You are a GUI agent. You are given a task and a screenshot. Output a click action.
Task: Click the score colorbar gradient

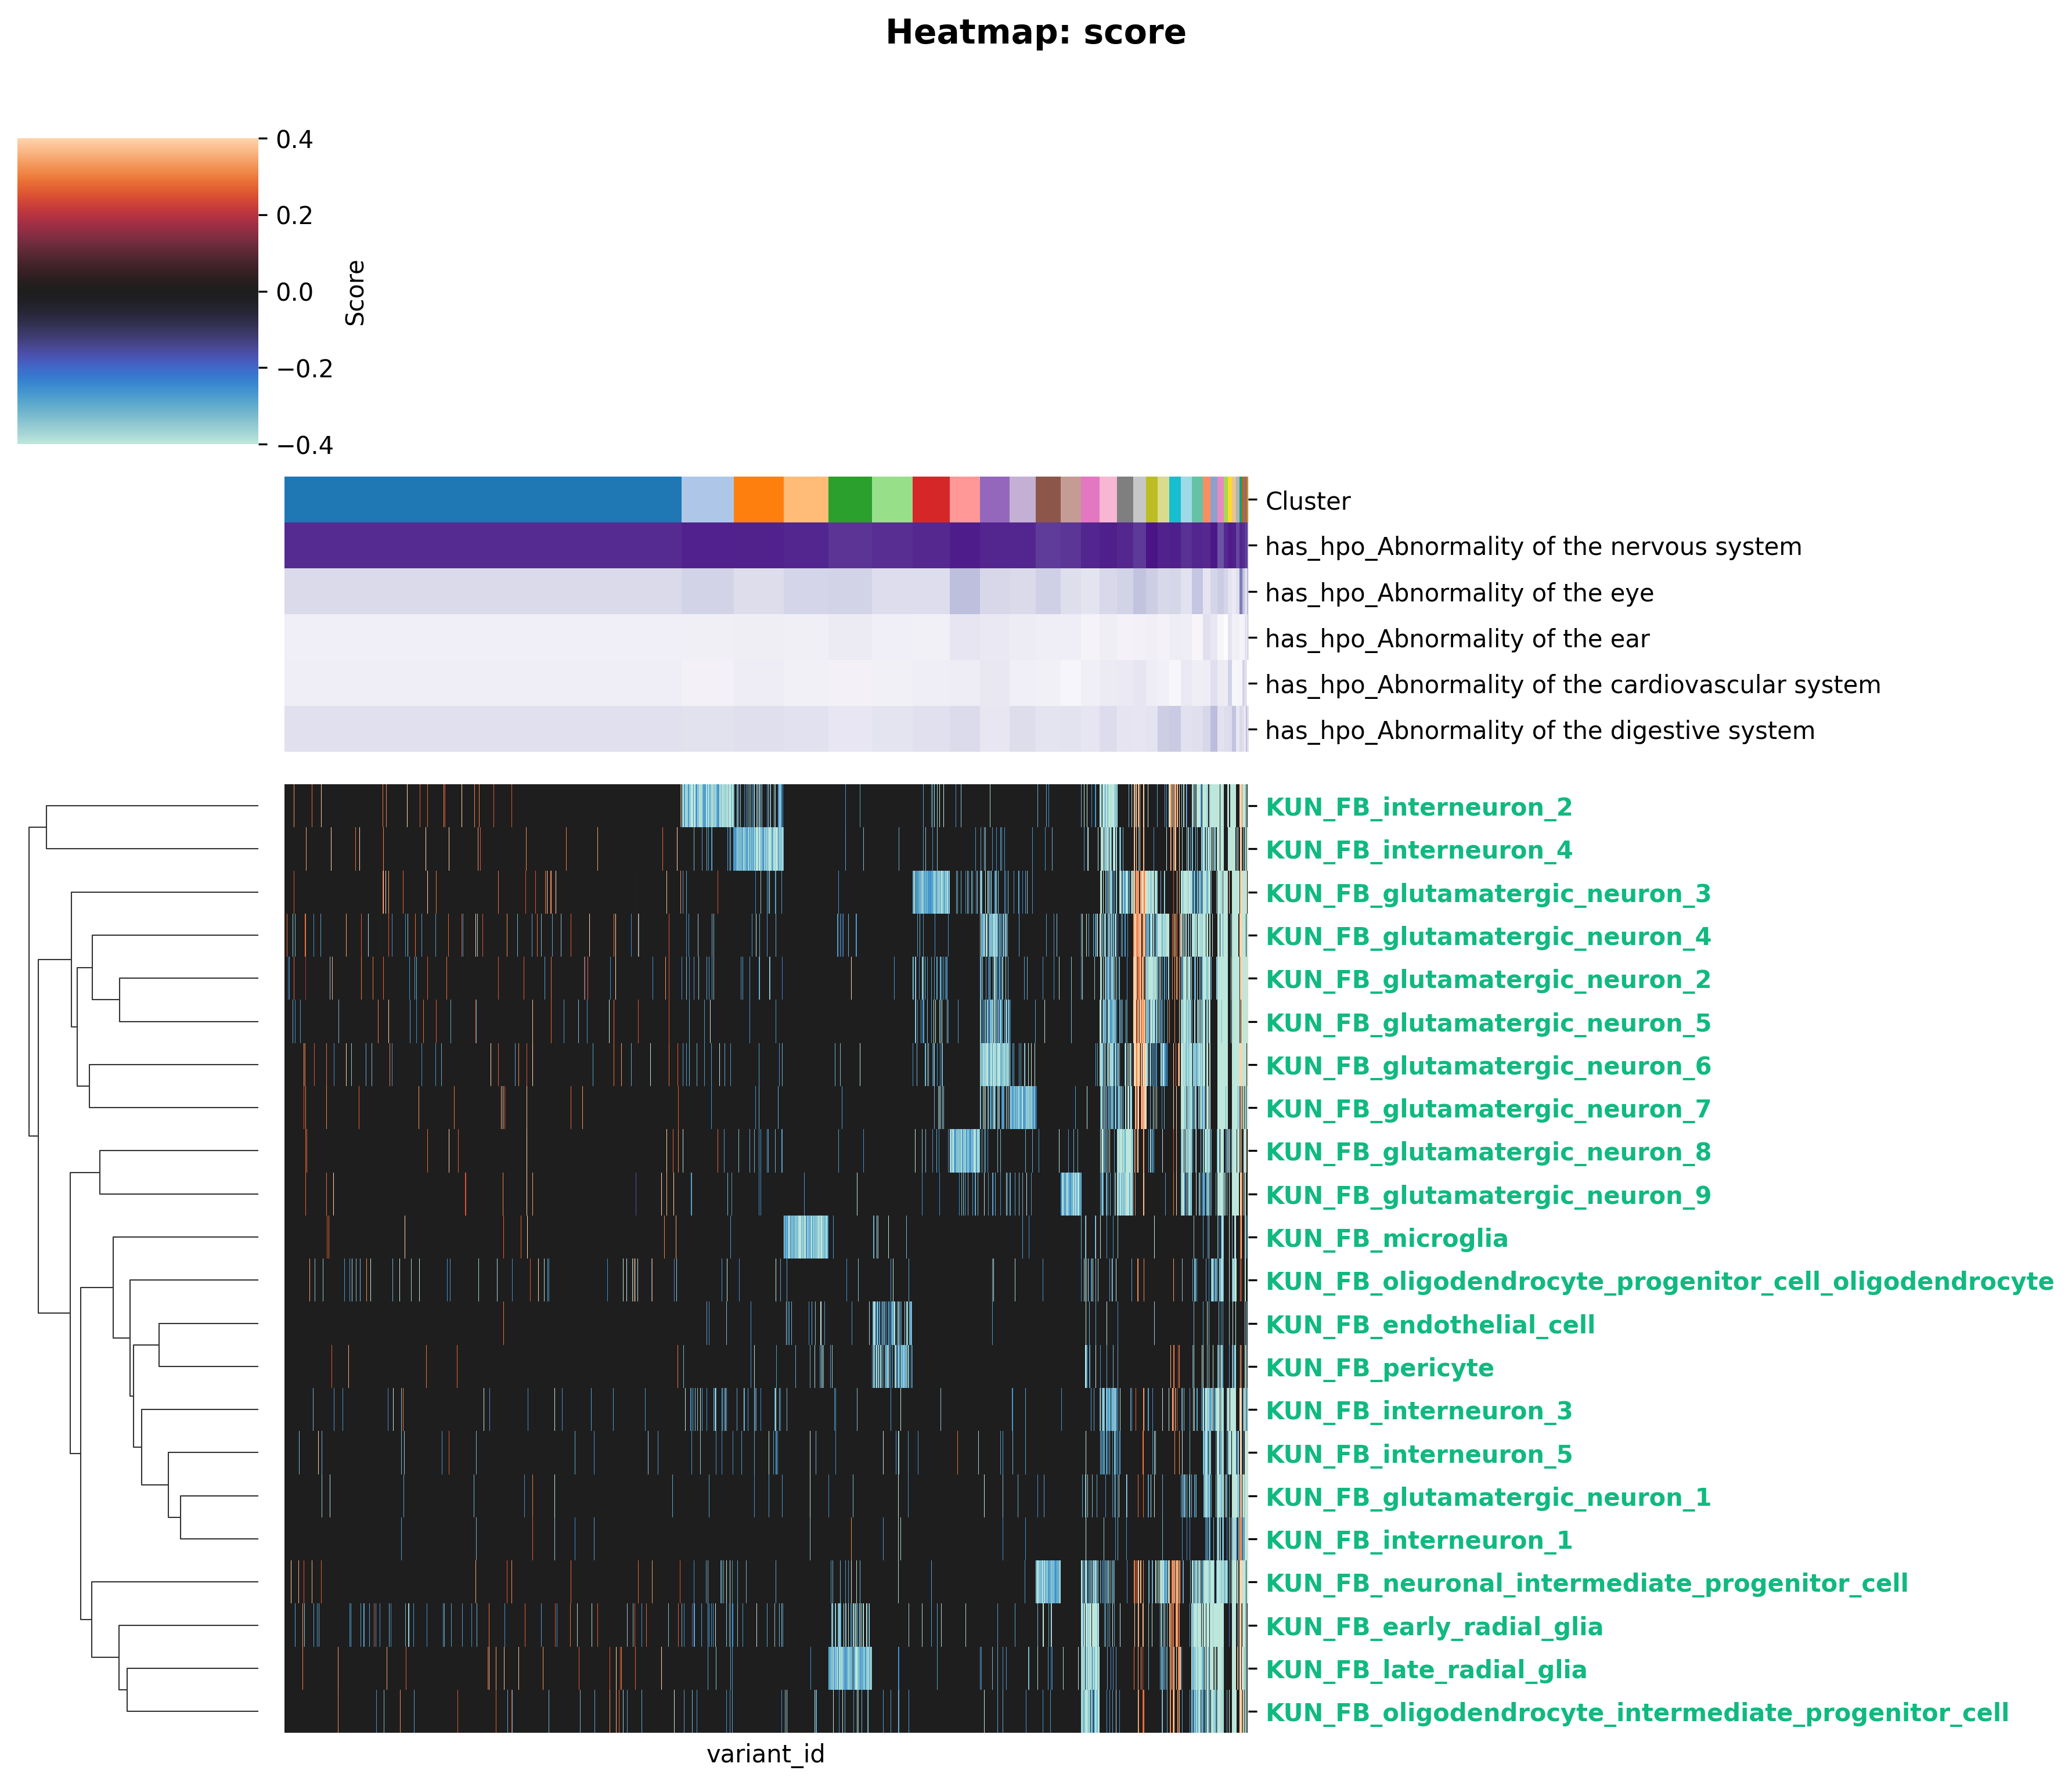click(x=137, y=290)
